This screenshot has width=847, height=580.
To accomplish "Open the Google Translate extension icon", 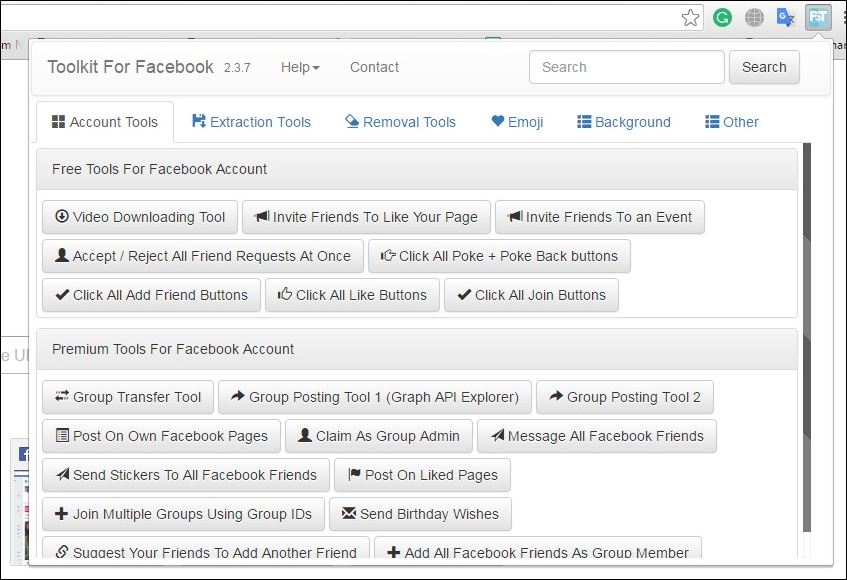I will coord(785,18).
